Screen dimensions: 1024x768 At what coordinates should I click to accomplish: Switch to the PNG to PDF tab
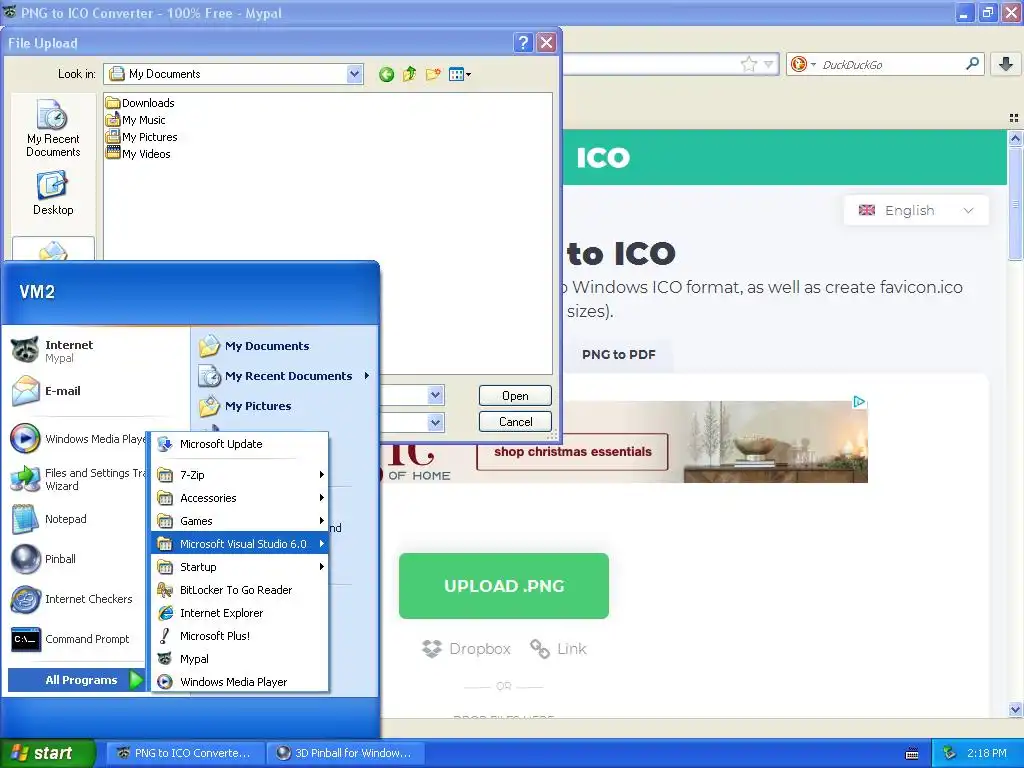tap(618, 355)
